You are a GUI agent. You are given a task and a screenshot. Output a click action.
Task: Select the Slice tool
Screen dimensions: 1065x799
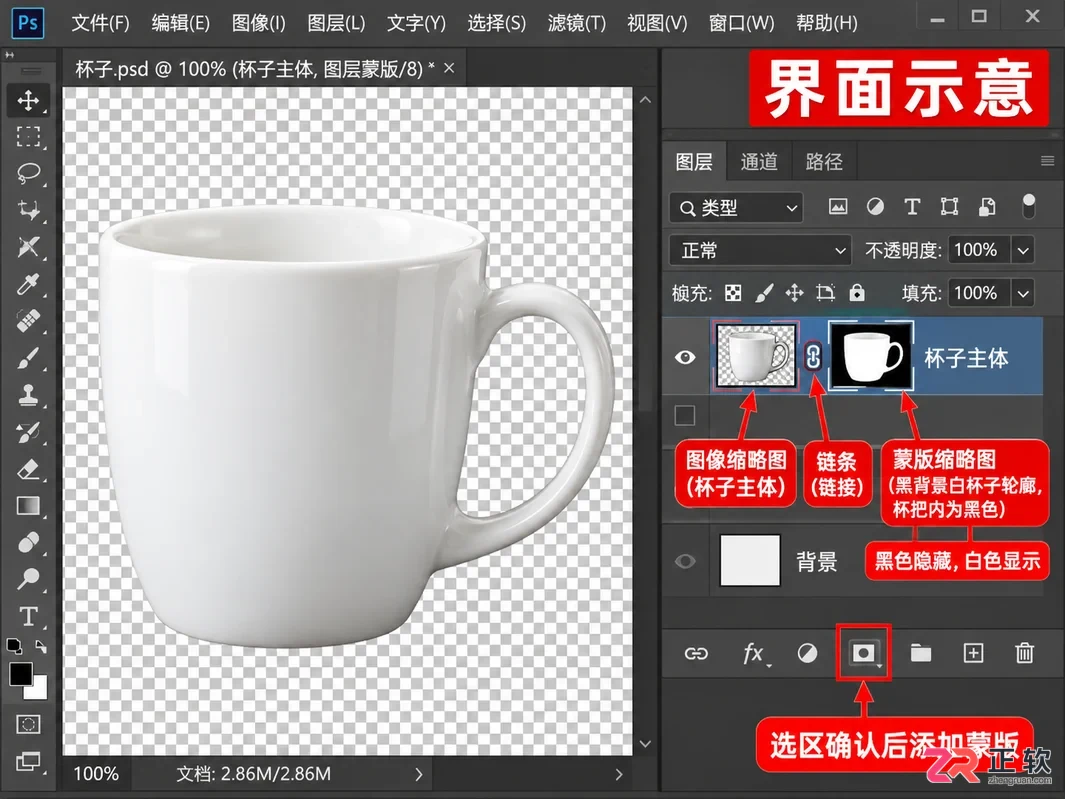28,247
